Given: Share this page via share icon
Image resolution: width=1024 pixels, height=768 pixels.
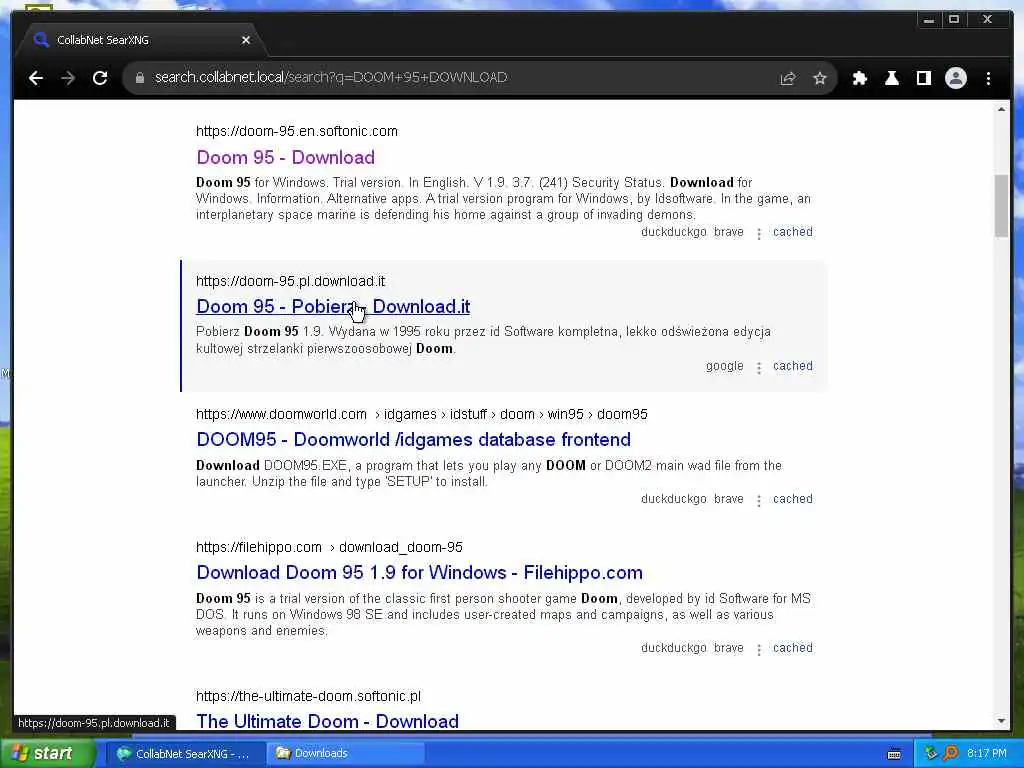Looking at the screenshot, I should click(788, 78).
